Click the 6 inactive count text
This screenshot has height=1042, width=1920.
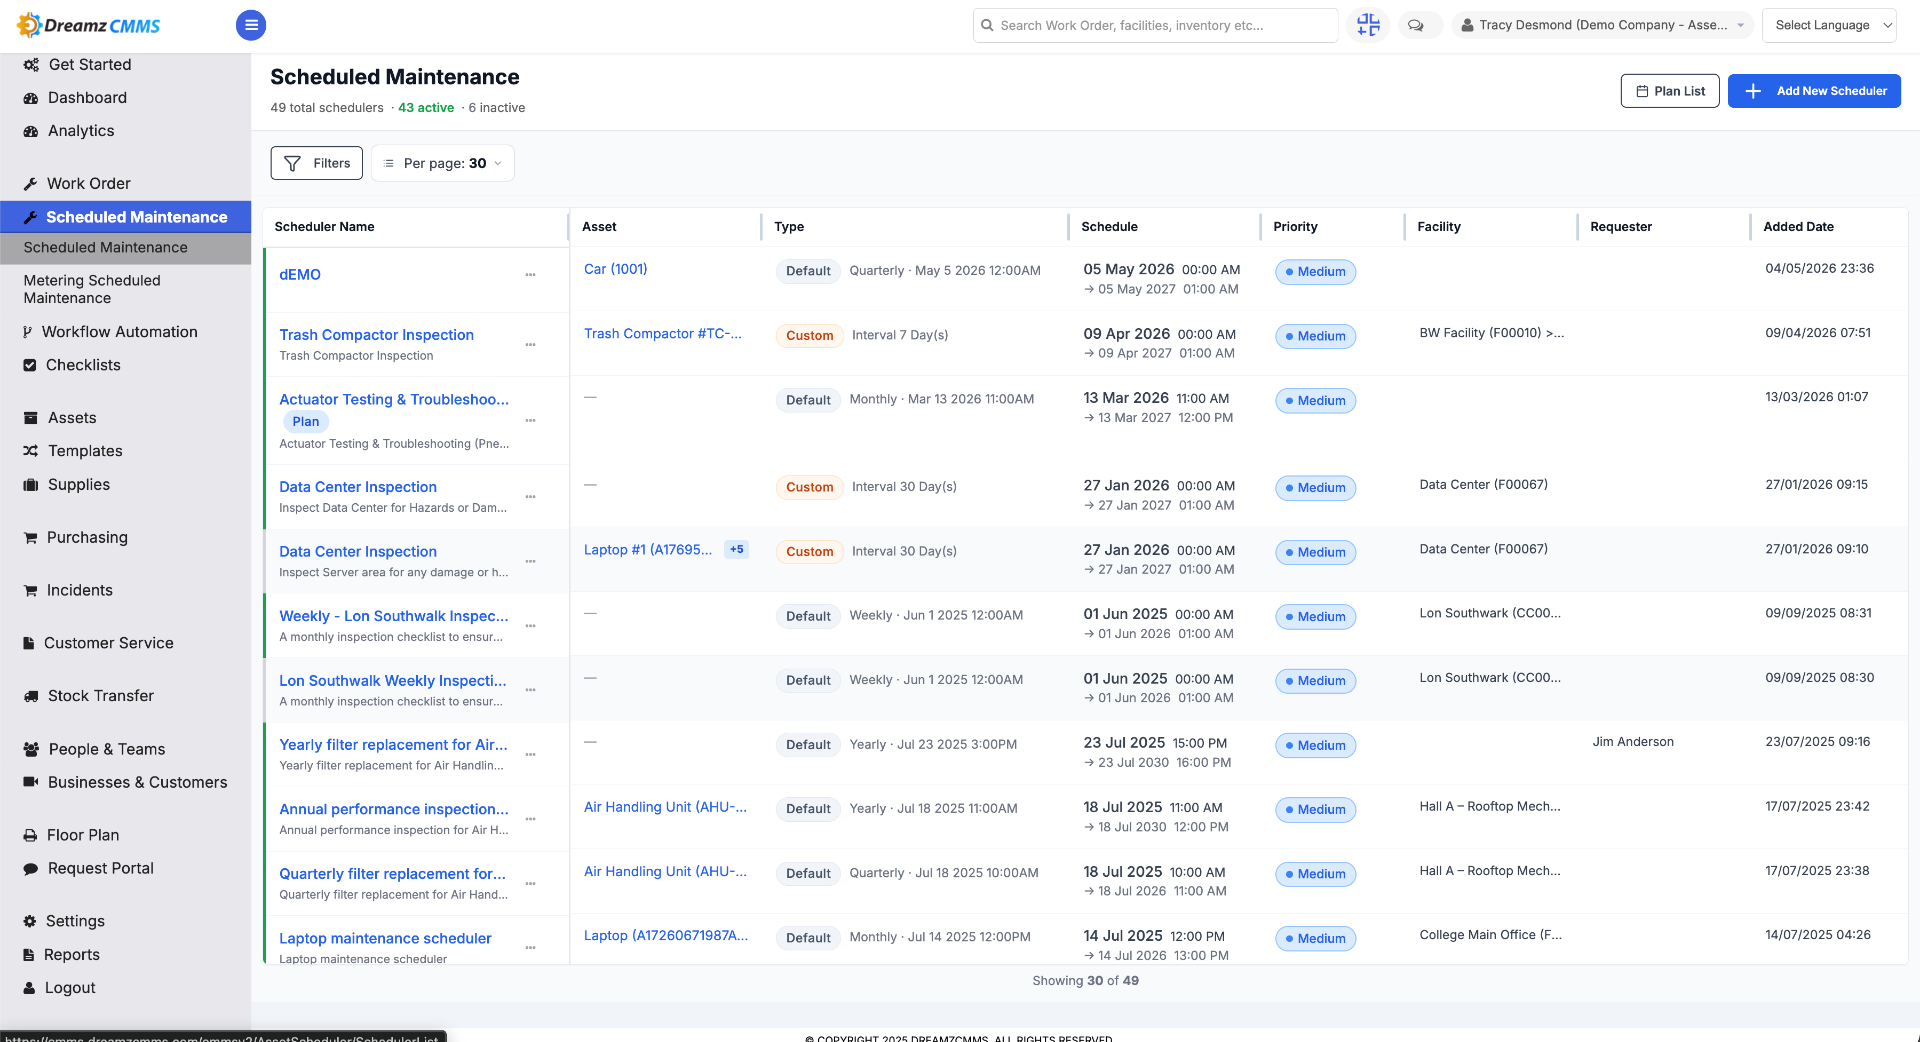coord(497,108)
